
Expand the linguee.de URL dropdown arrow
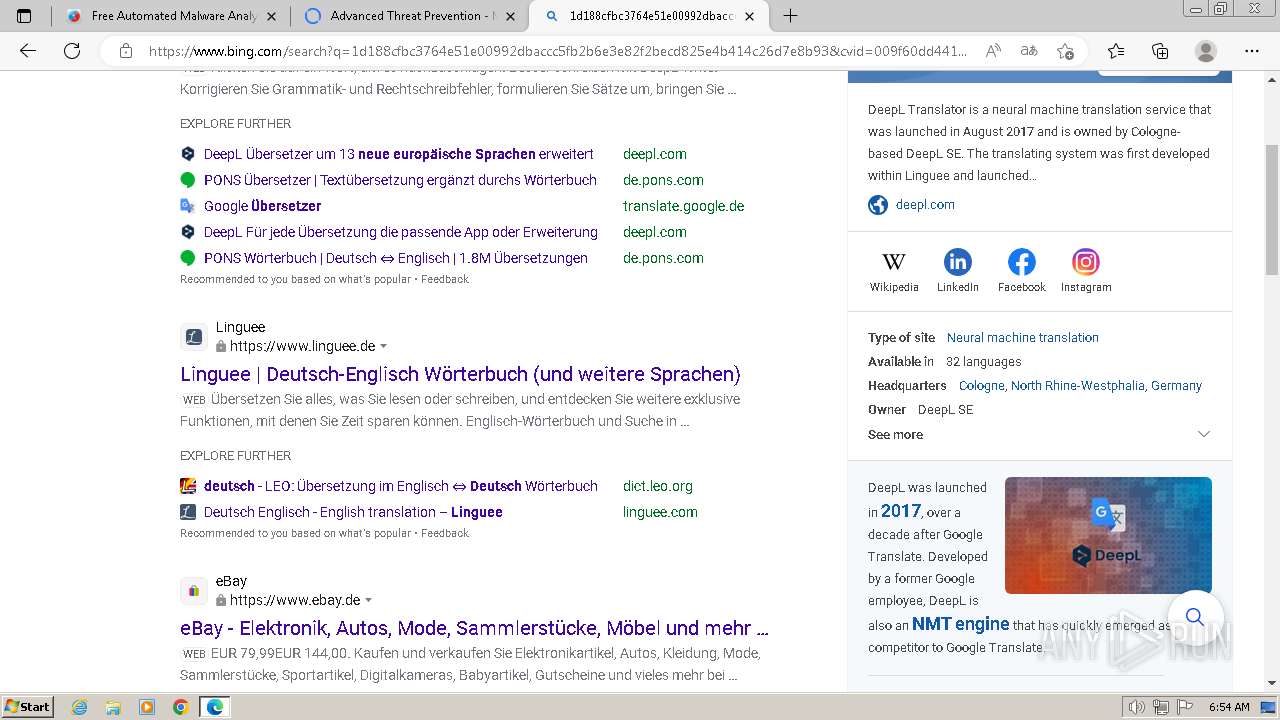pos(383,347)
